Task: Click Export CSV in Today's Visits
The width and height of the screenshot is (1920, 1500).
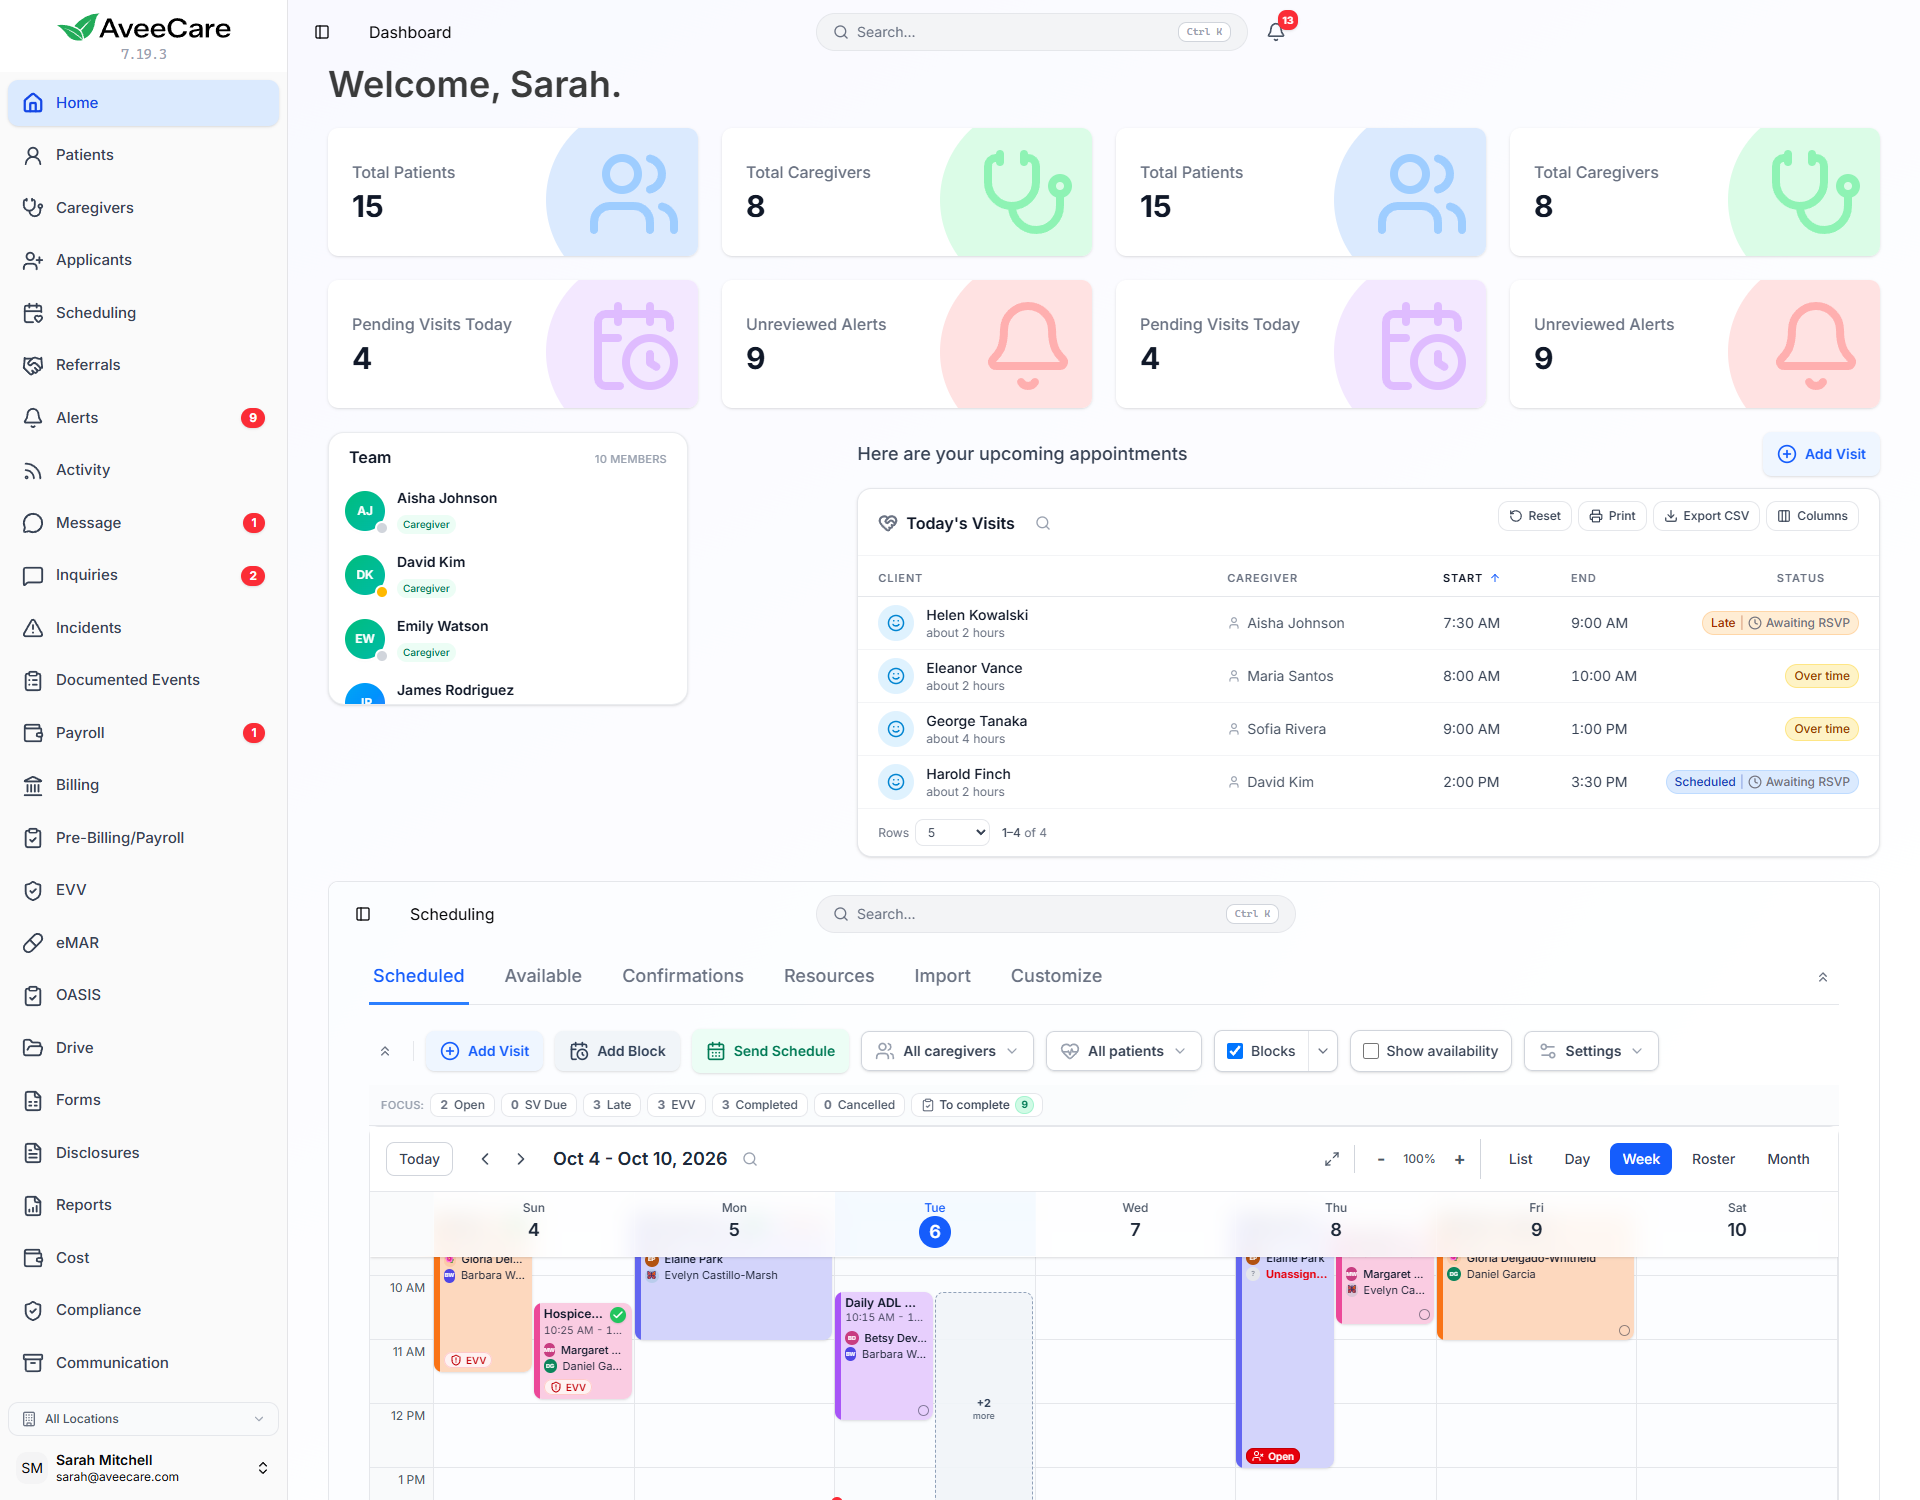Action: pyautogui.click(x=1706, y=516)
